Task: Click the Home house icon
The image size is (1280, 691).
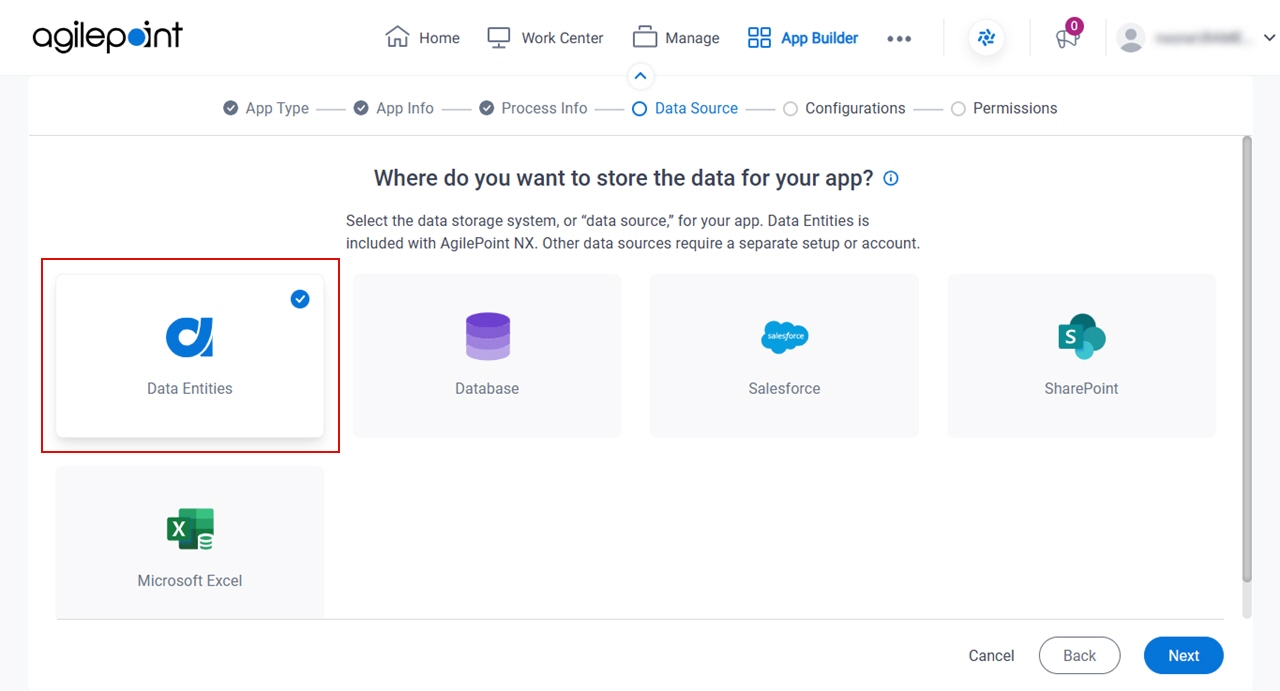Action: 397,37
